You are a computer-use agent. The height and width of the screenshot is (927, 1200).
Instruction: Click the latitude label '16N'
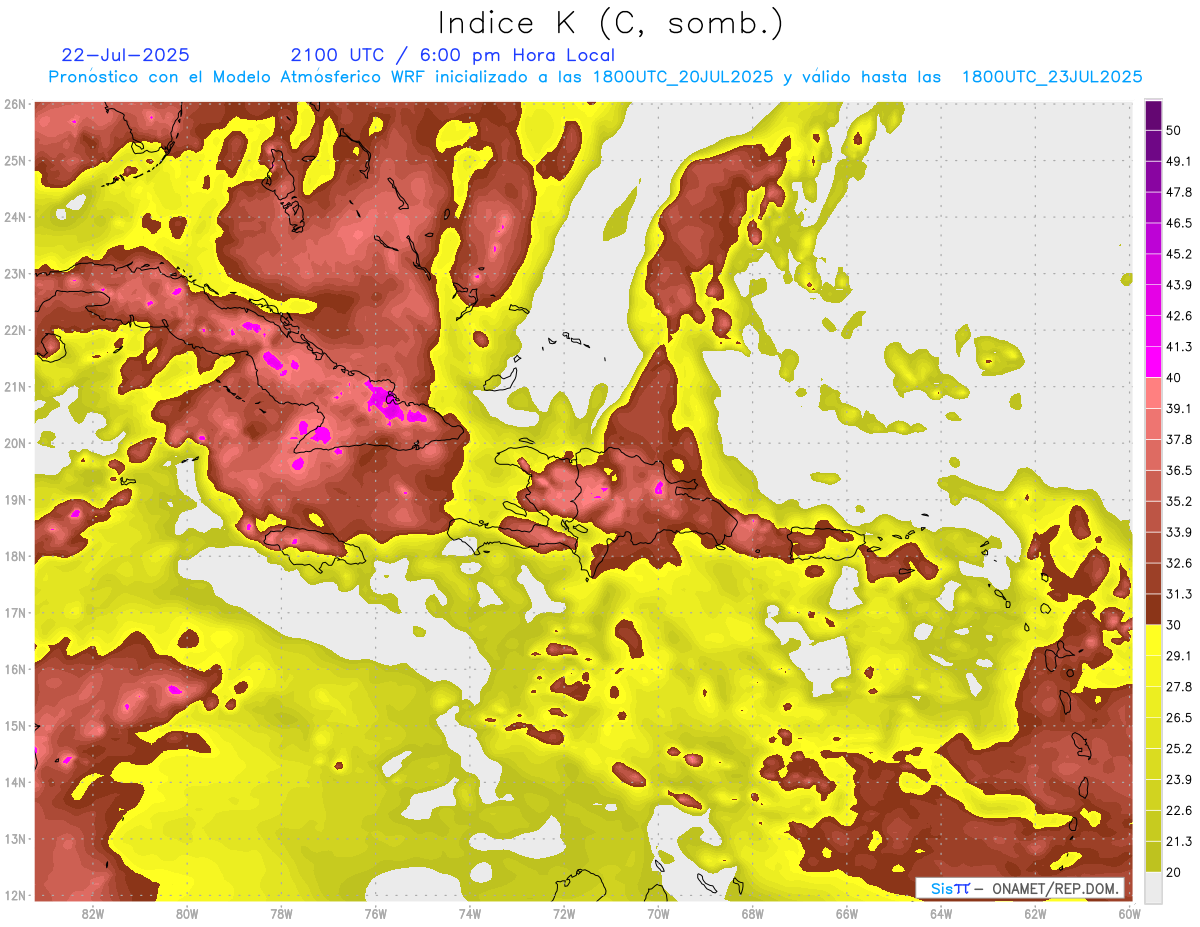15,669
